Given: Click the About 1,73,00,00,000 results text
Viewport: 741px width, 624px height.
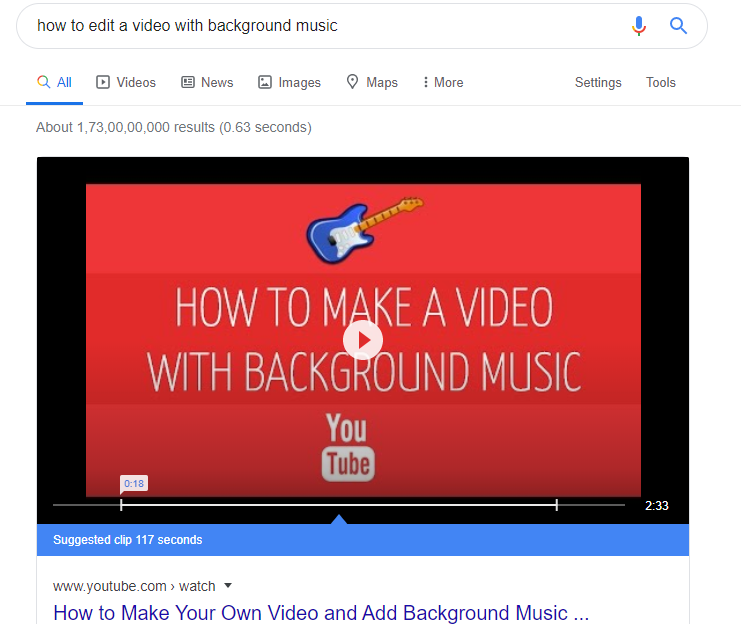Looking at the screenshot, I should coord(174,127).
